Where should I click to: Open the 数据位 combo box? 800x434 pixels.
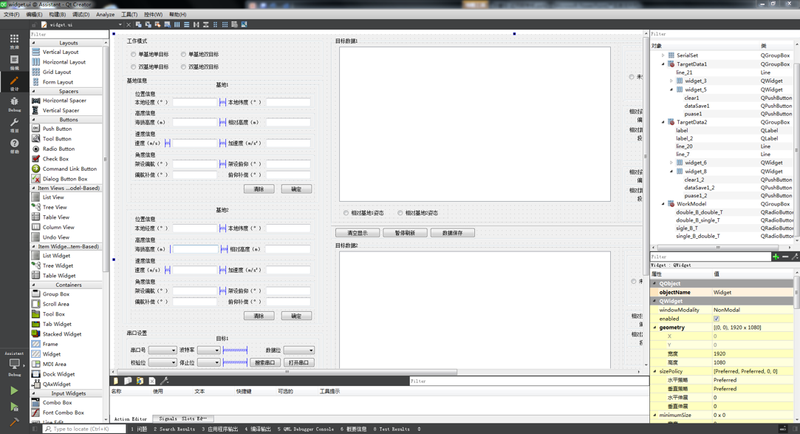tap(299, 350)
